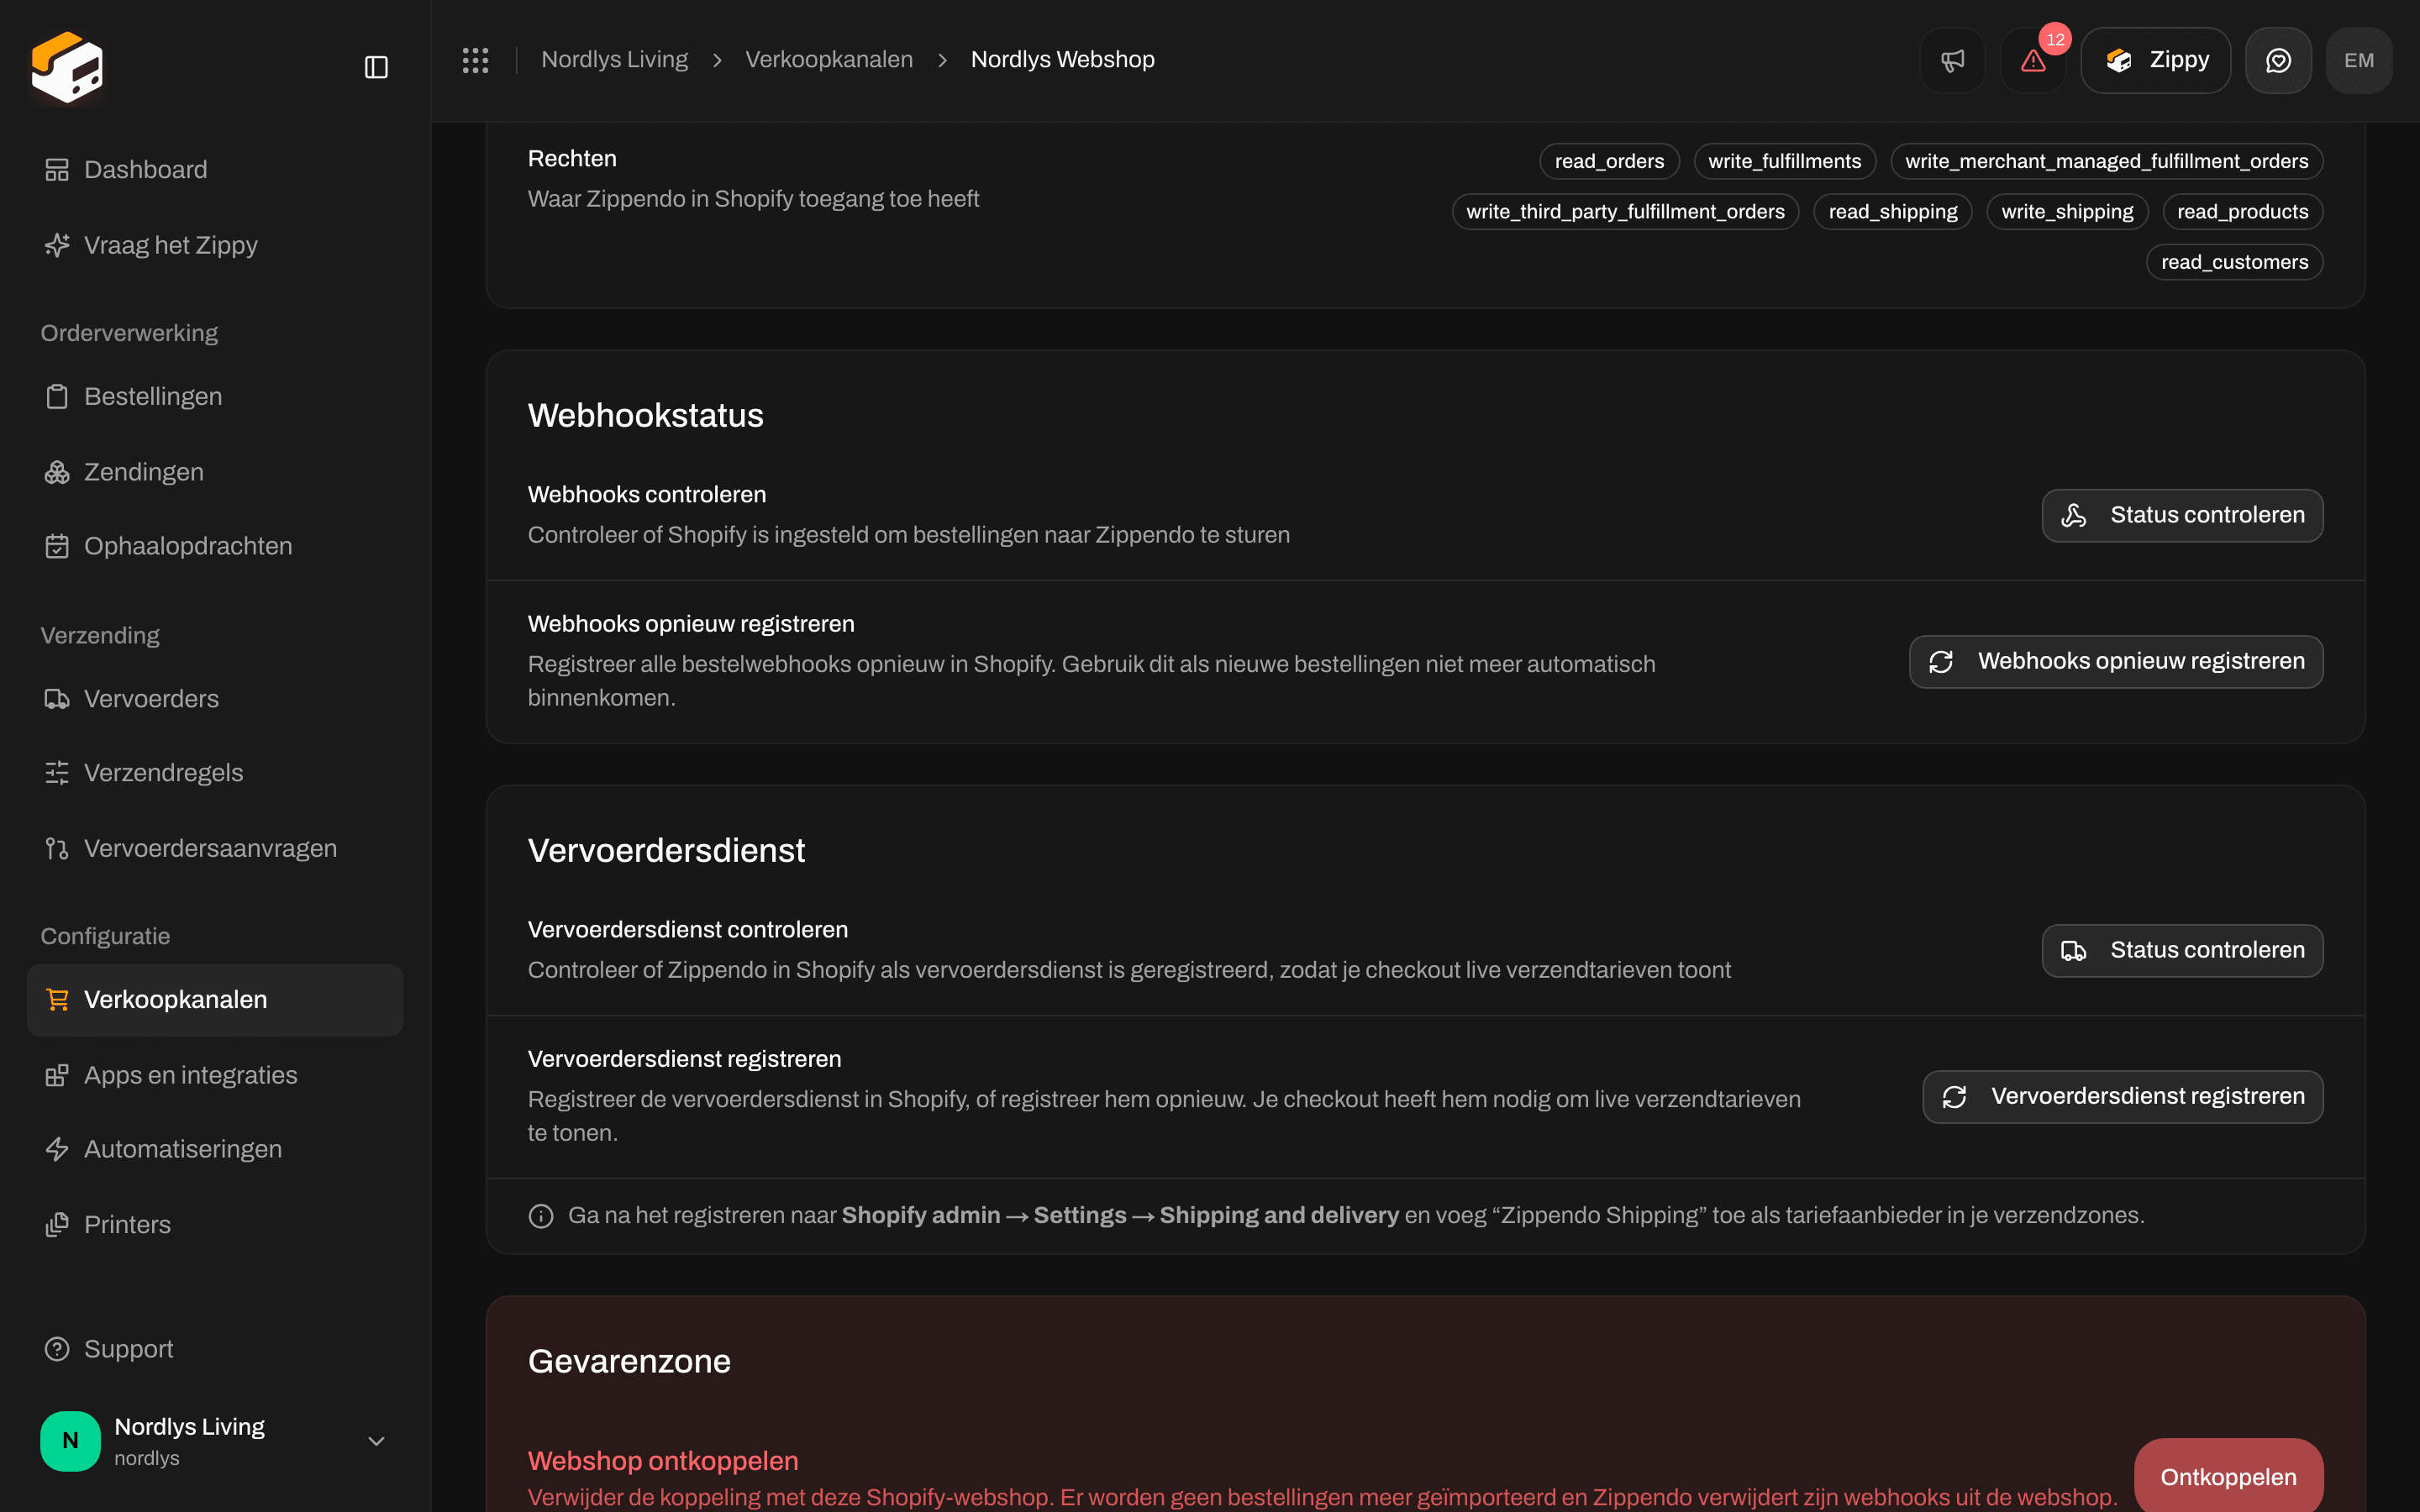
Task: Click the write_shipping permission tag
Action: pos(2067,212)
